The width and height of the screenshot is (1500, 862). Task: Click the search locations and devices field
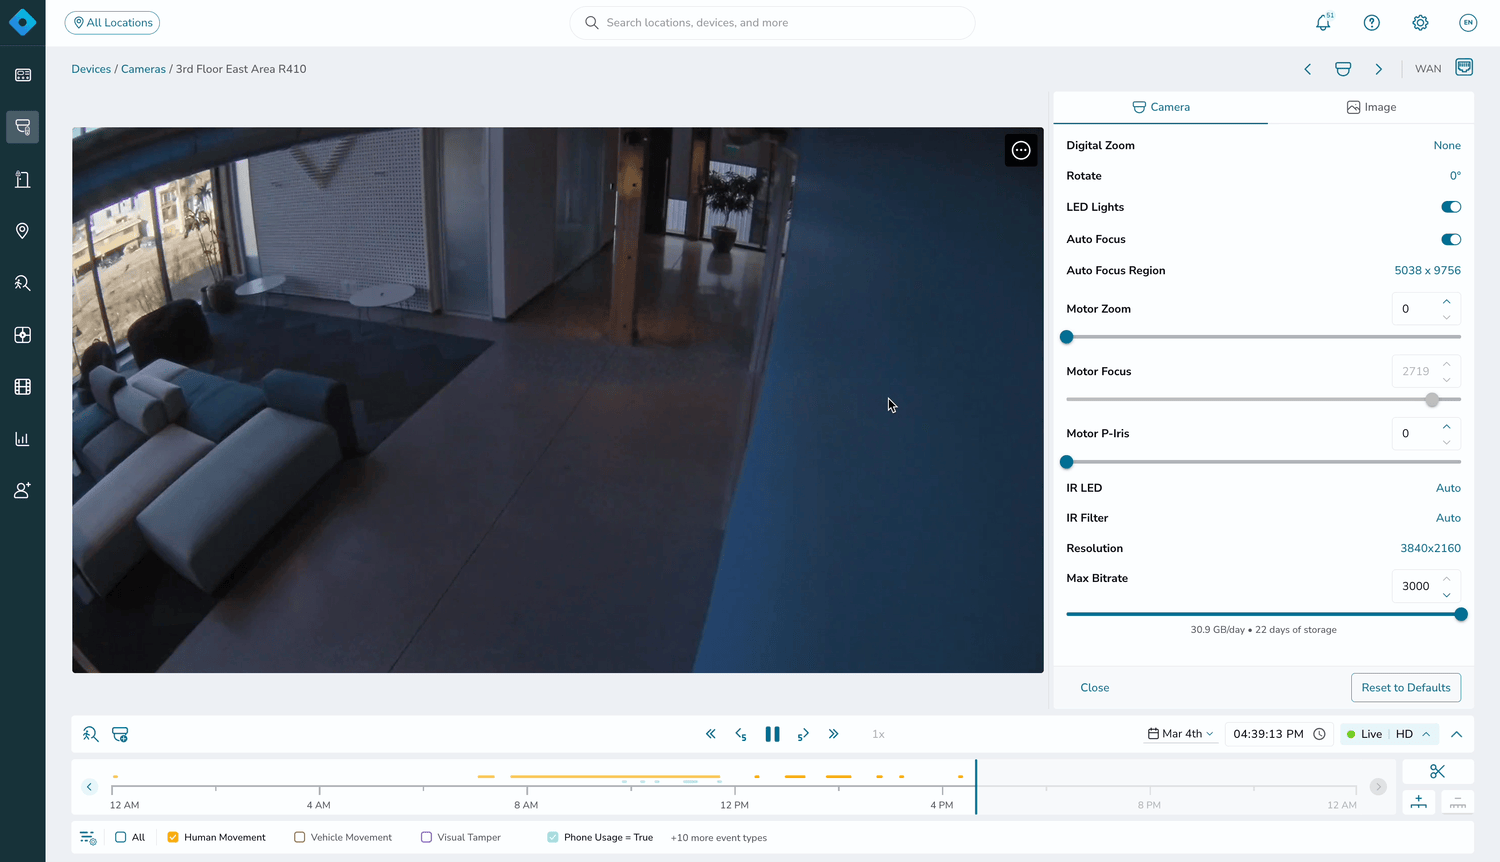pos(772,23)
